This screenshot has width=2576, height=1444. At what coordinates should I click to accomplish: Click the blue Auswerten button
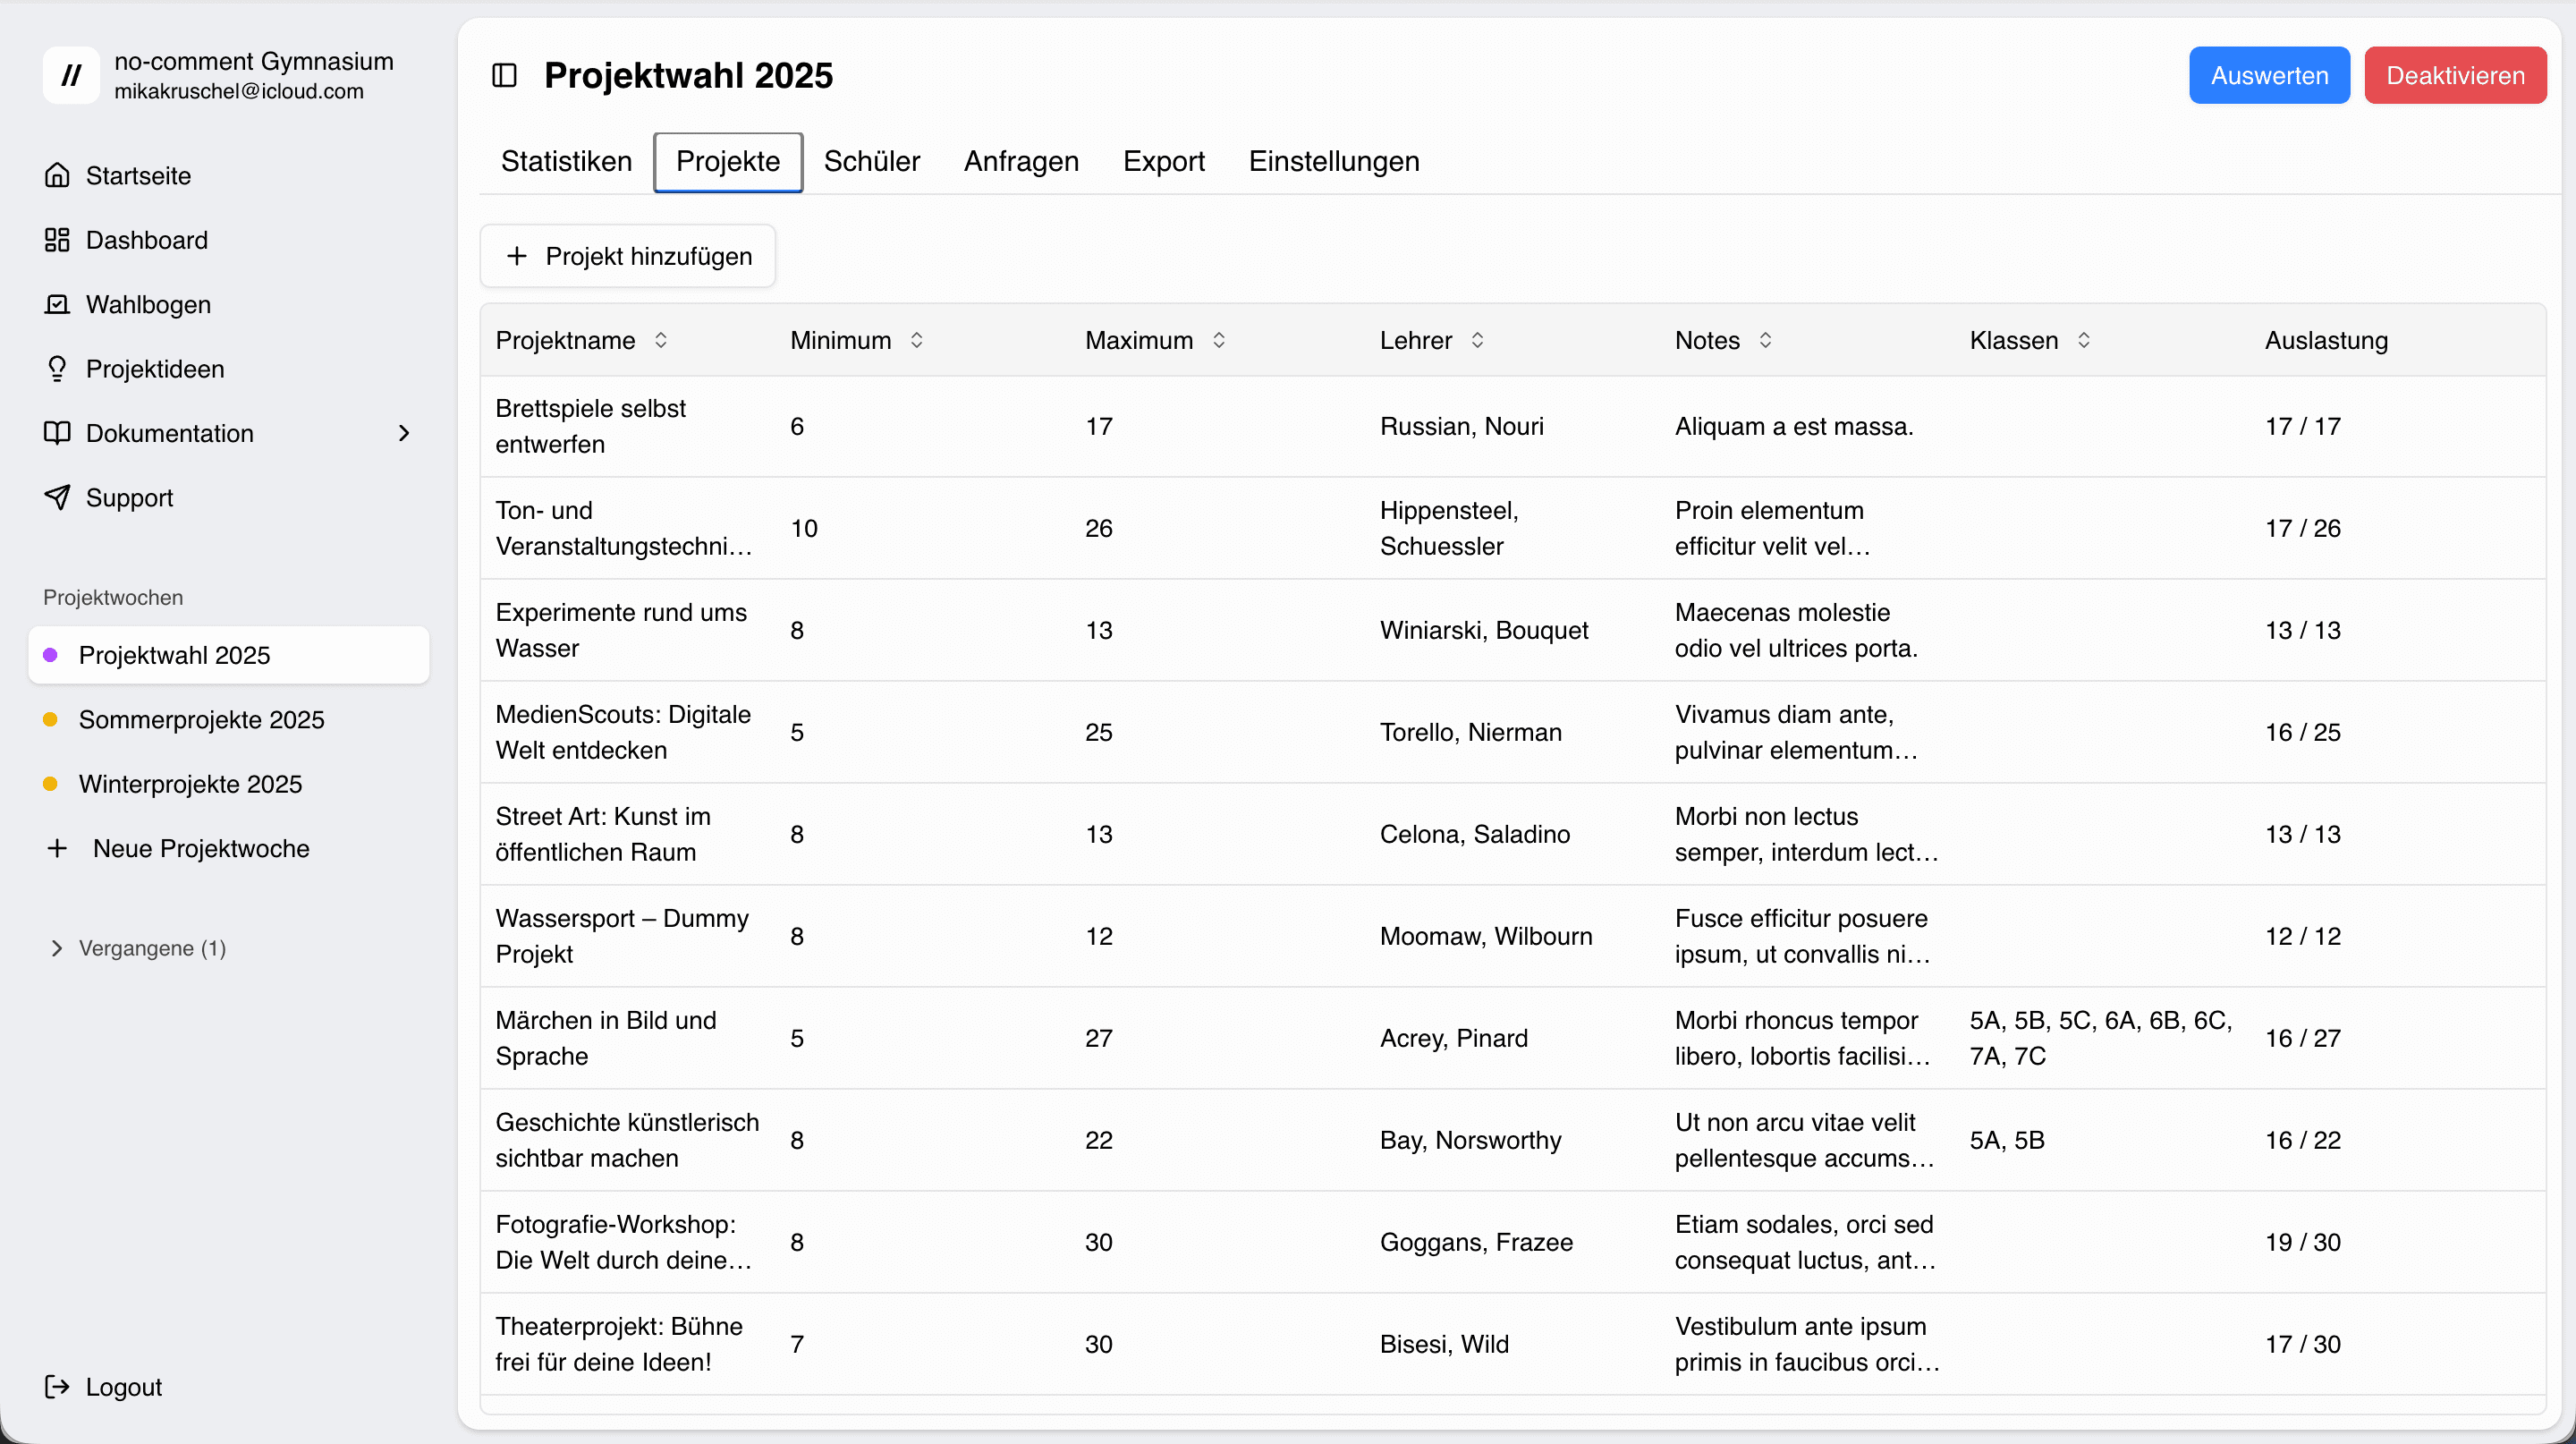click(2269, 75)
